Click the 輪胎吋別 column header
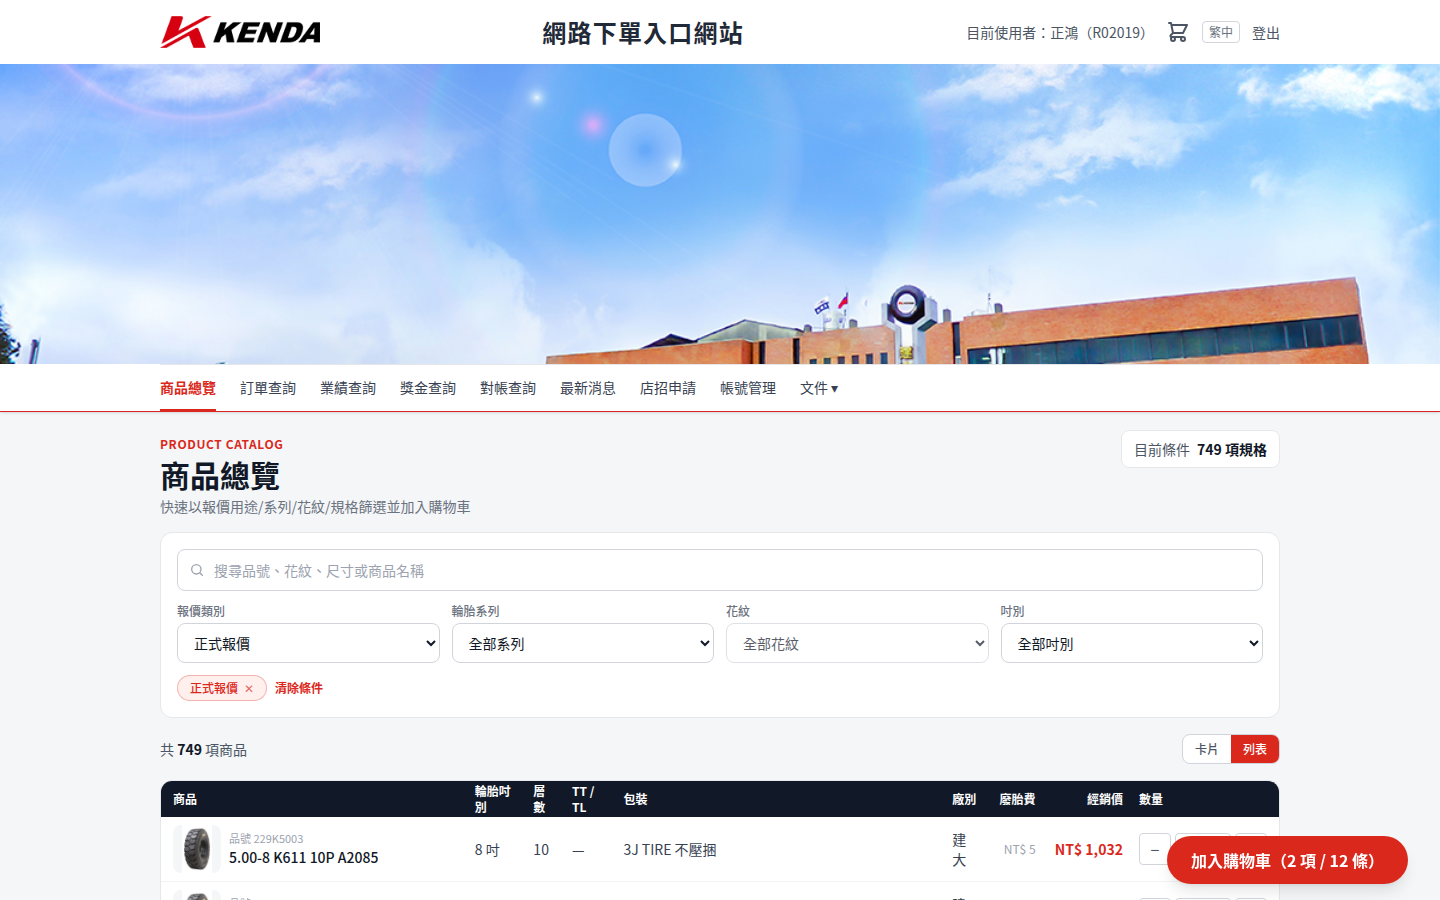Viewport: 1440px width, 900px height. (492, 799)
